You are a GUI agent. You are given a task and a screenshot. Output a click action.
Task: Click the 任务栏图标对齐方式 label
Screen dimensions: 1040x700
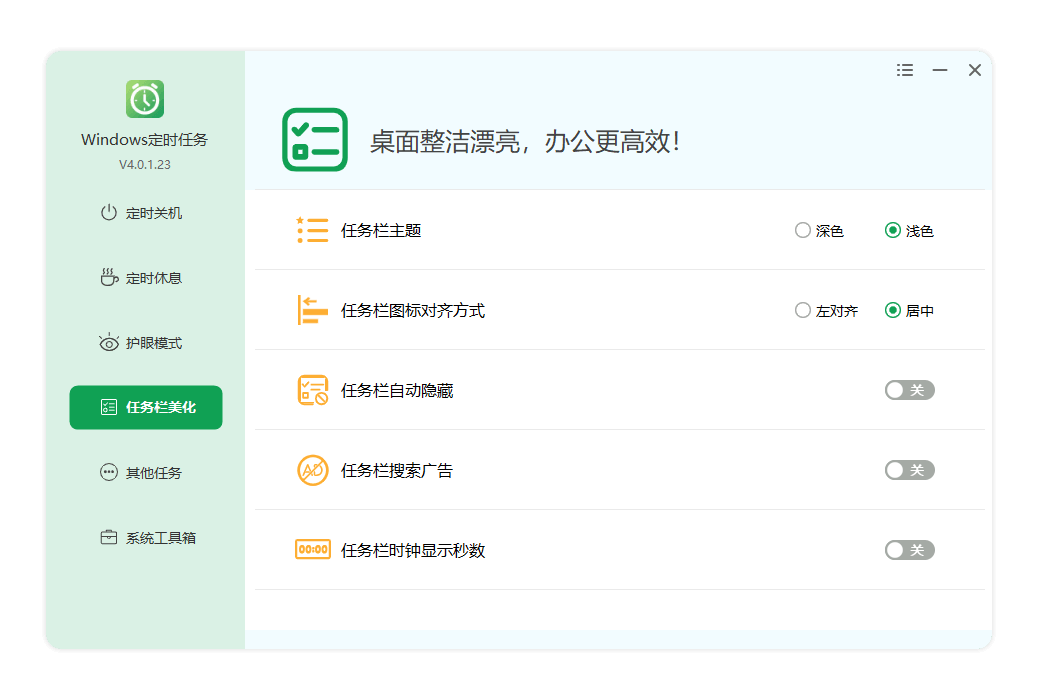[413, 311]
